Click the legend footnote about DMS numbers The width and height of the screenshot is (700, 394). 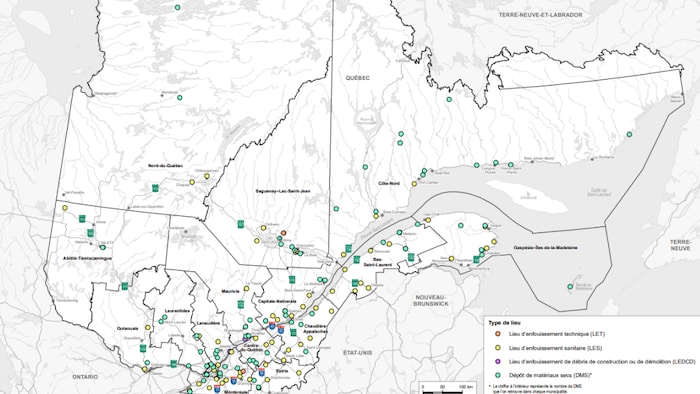[535, 388]
